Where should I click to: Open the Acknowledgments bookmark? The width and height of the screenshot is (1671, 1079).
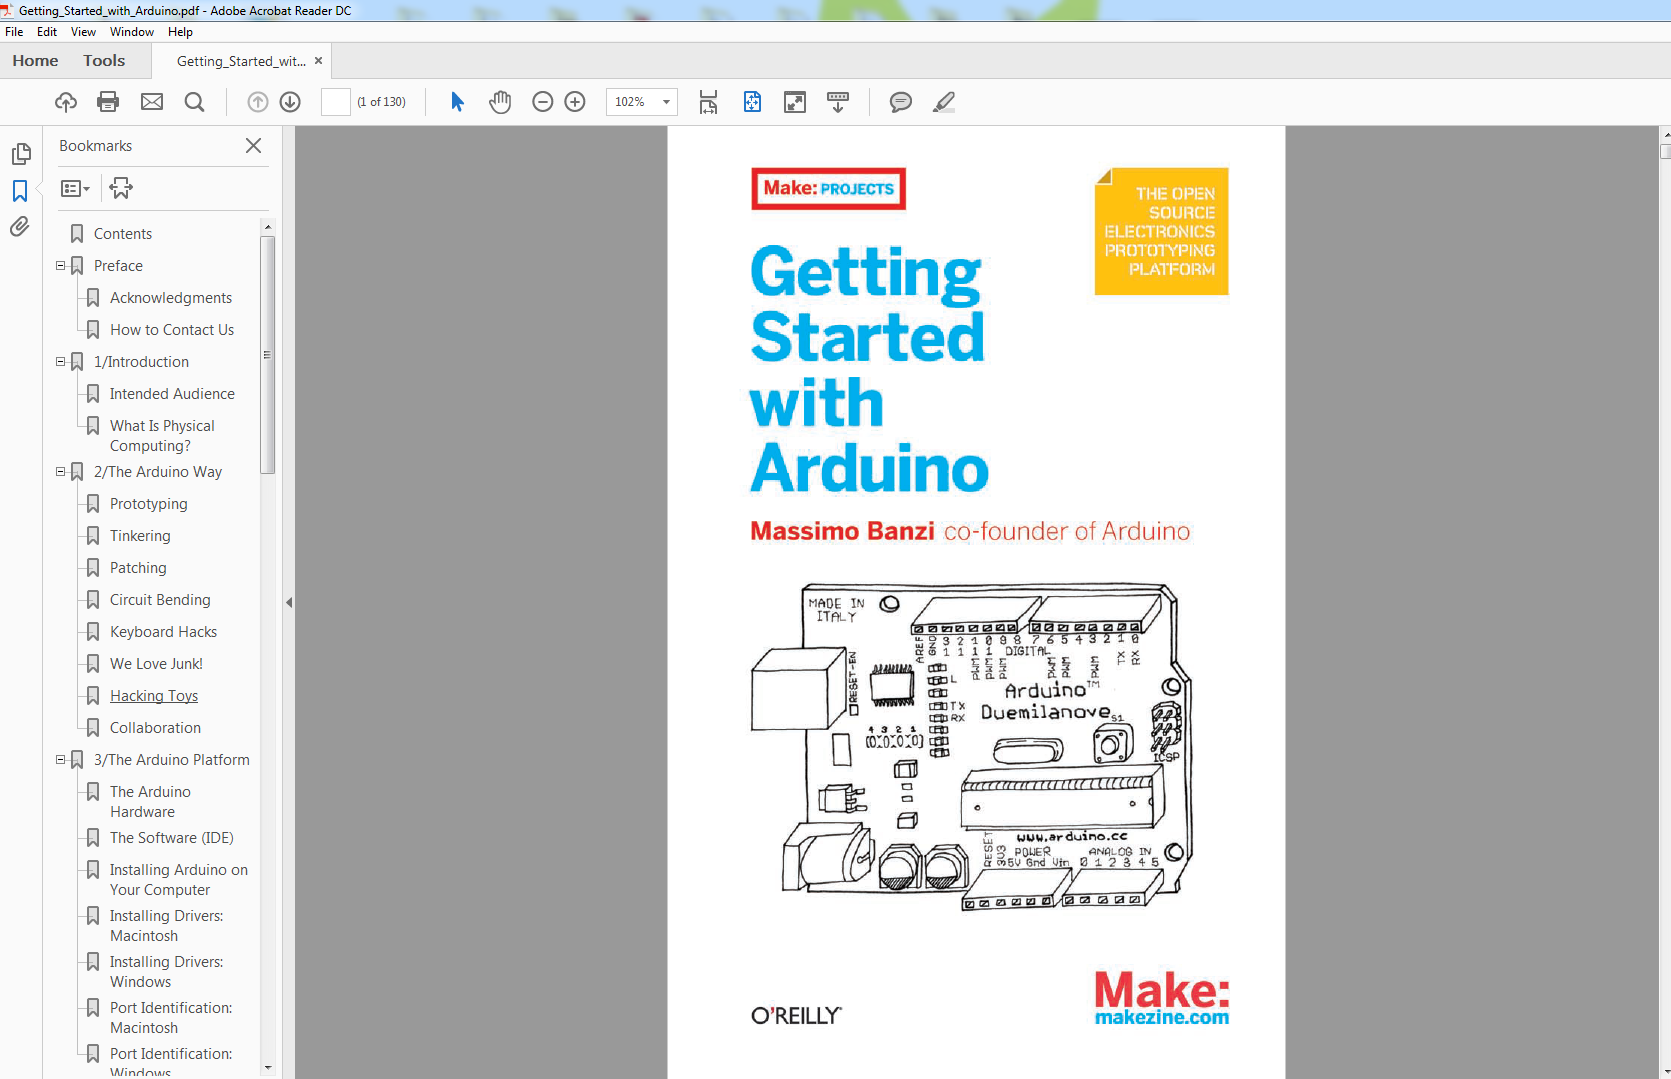(x=171, y=298)
